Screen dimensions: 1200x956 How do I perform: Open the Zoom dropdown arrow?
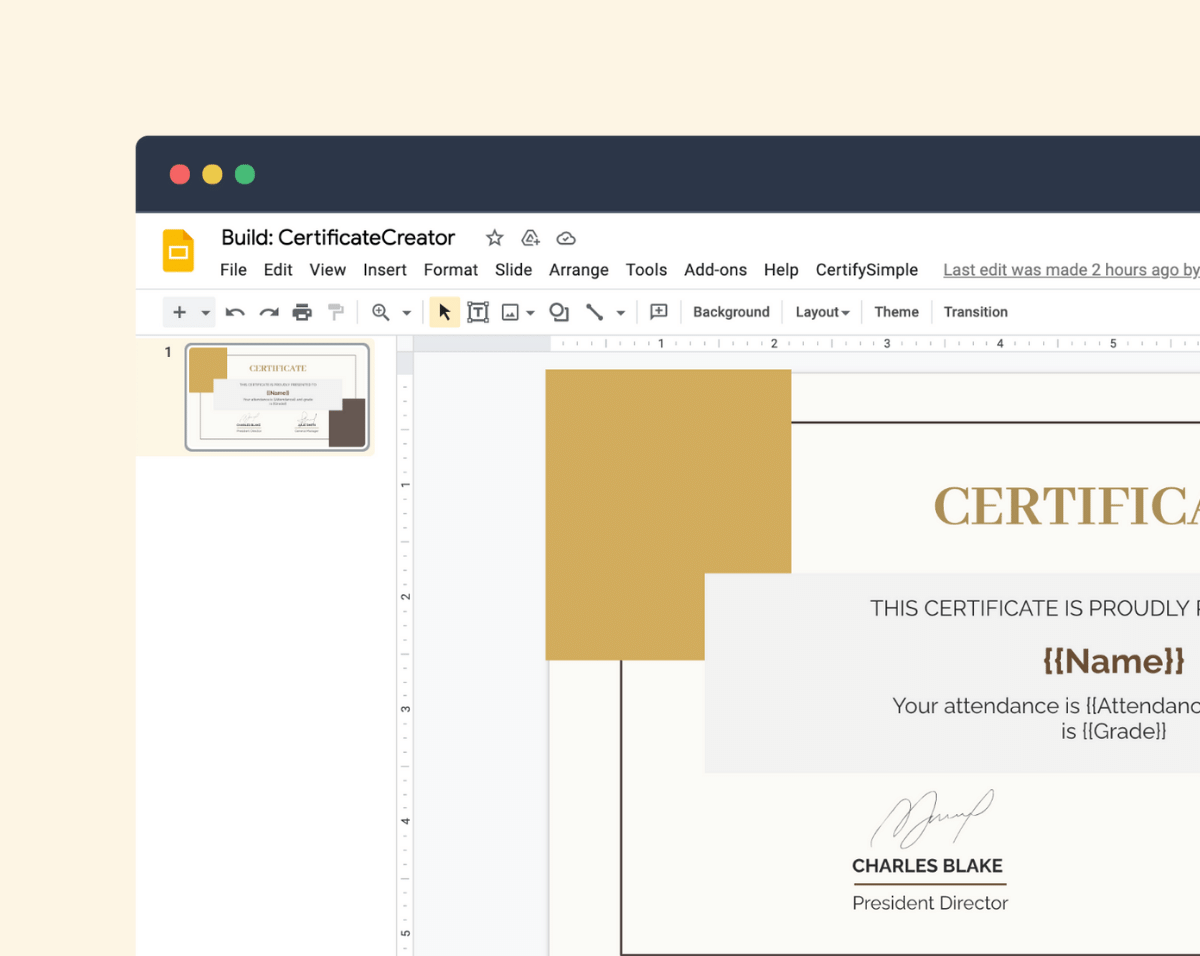407,313
